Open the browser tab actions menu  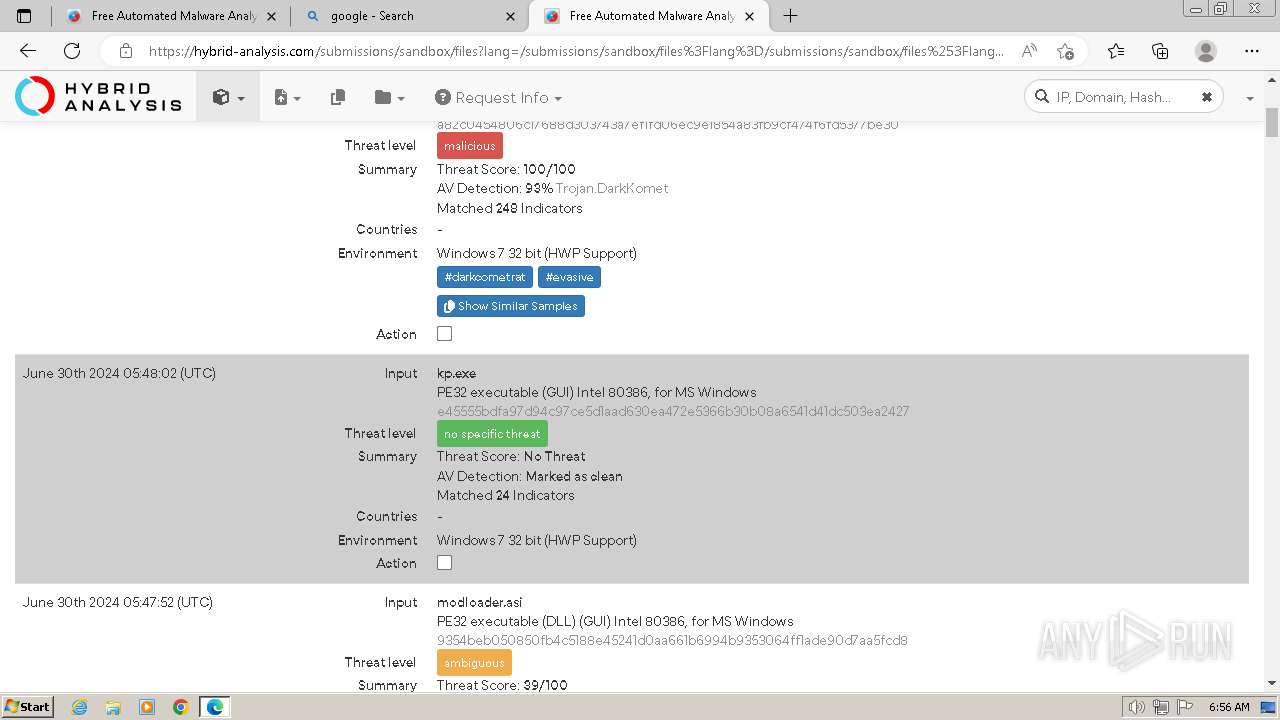click(24, 16)
